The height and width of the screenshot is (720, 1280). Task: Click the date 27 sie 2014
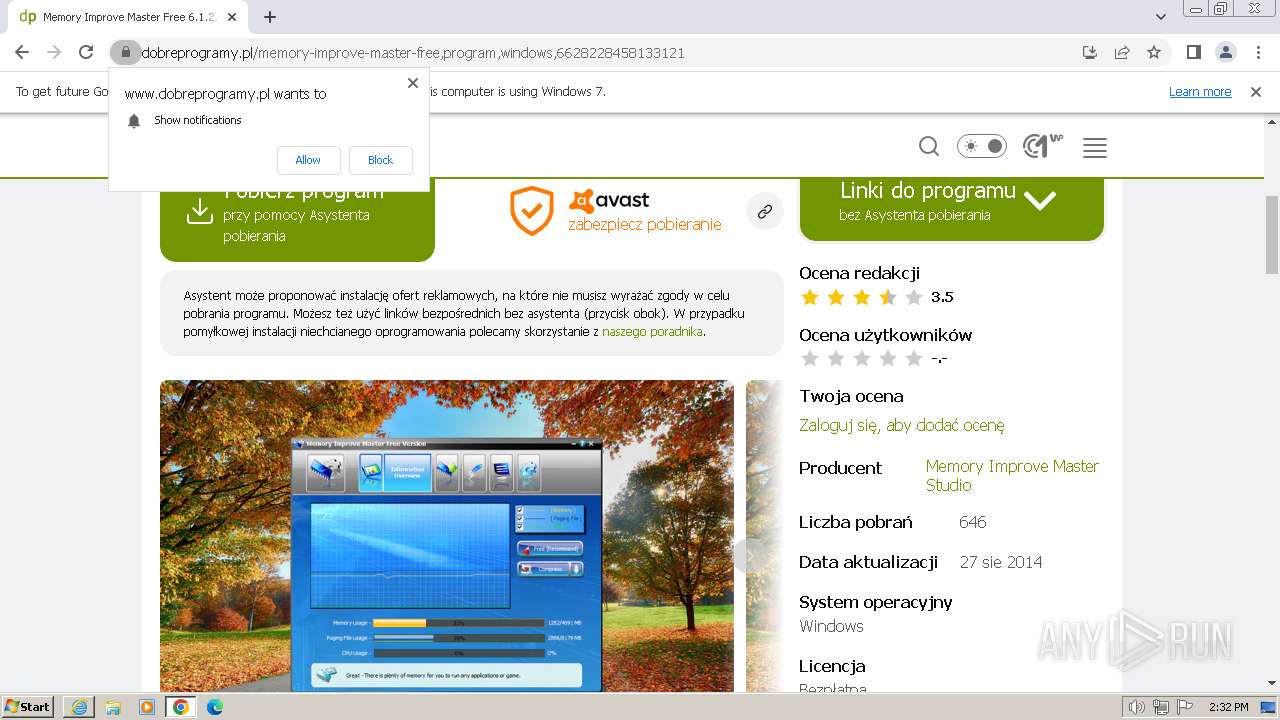pos(1001,562)
